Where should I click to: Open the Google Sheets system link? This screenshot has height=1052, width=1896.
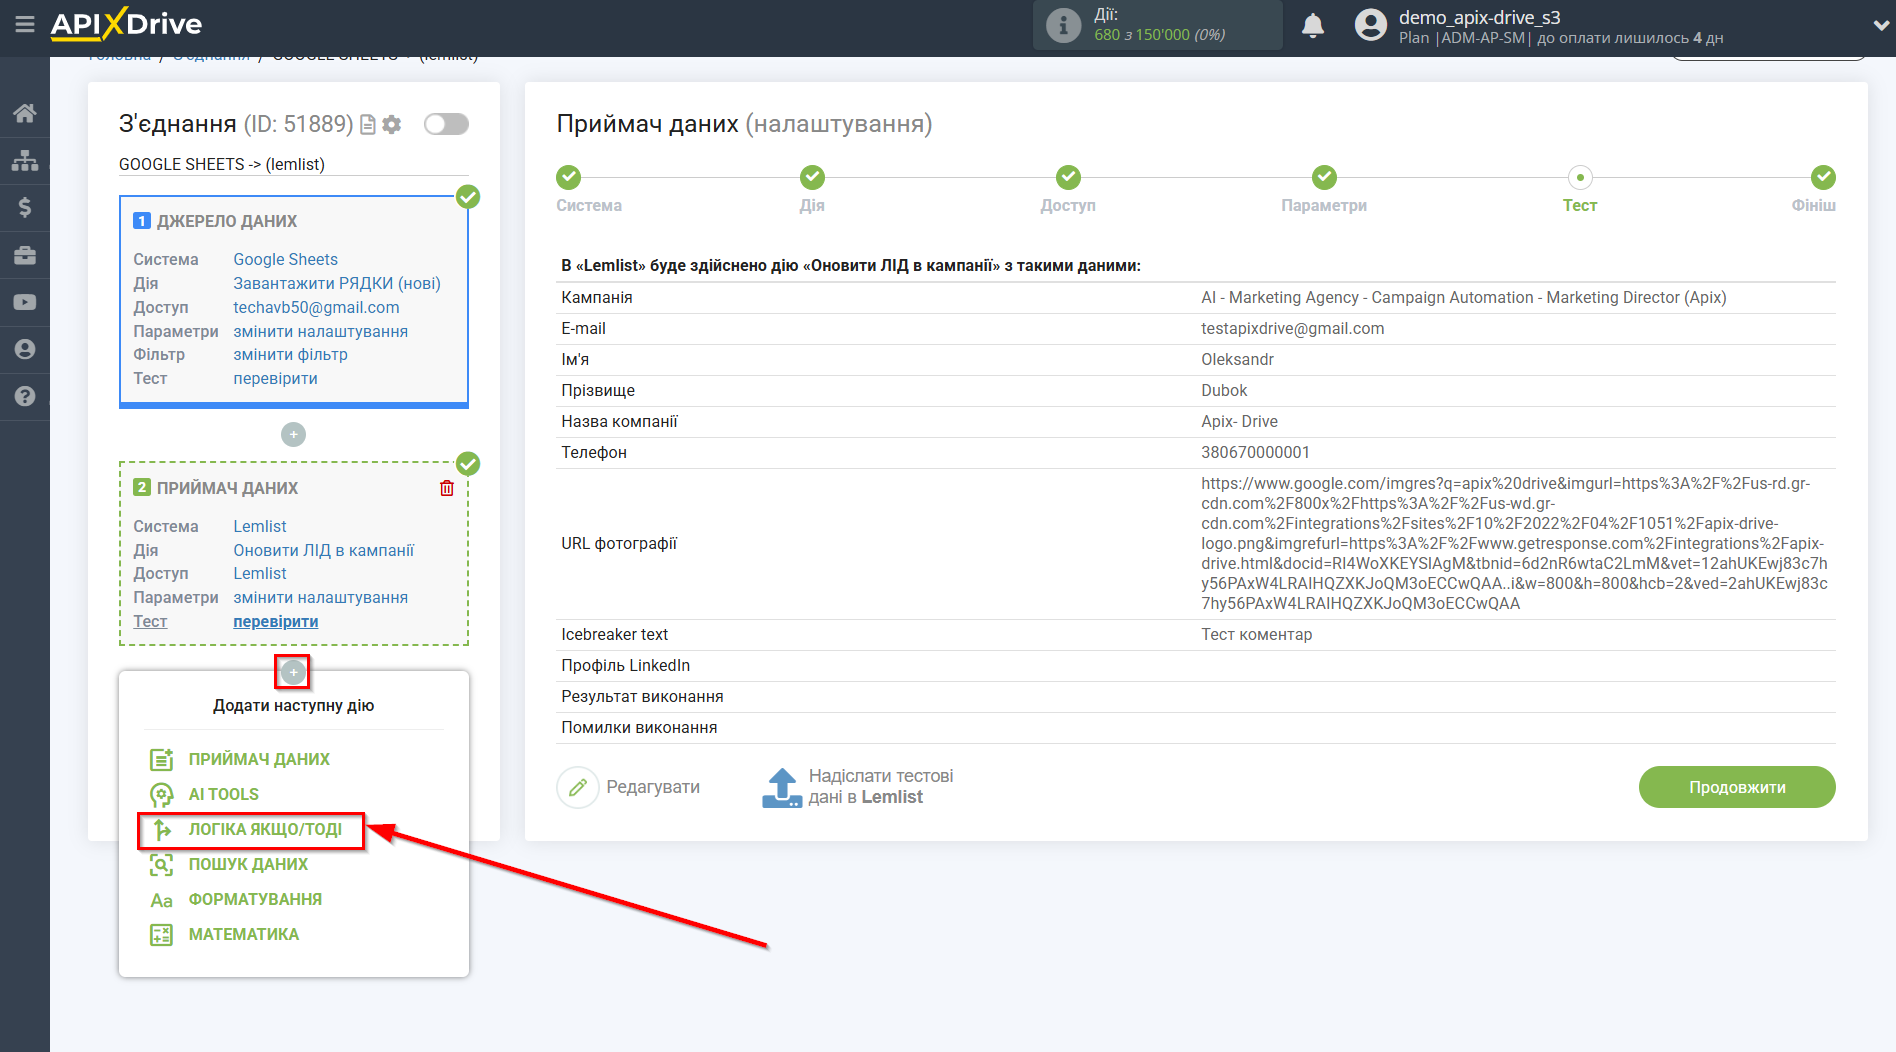285,260
